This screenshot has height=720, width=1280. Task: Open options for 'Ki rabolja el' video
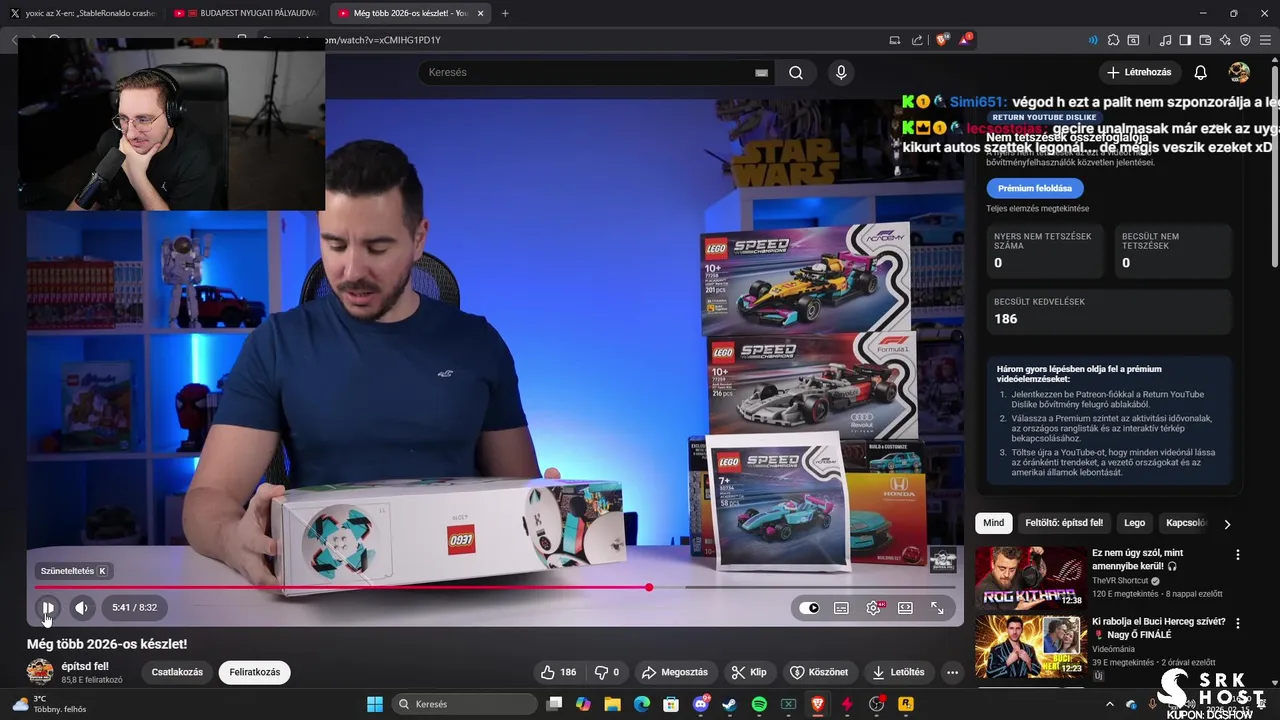tap(1238, 623)
